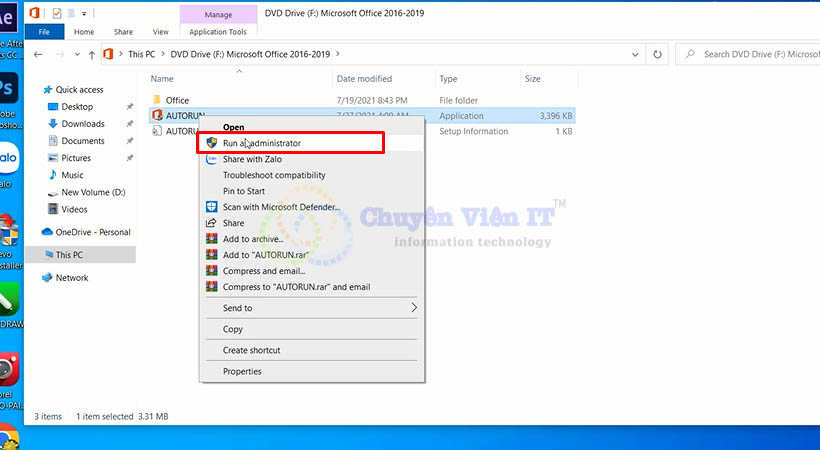Click the Refresh icon next to address bar
Screen dimensions: 820x450
click(659, 54)
